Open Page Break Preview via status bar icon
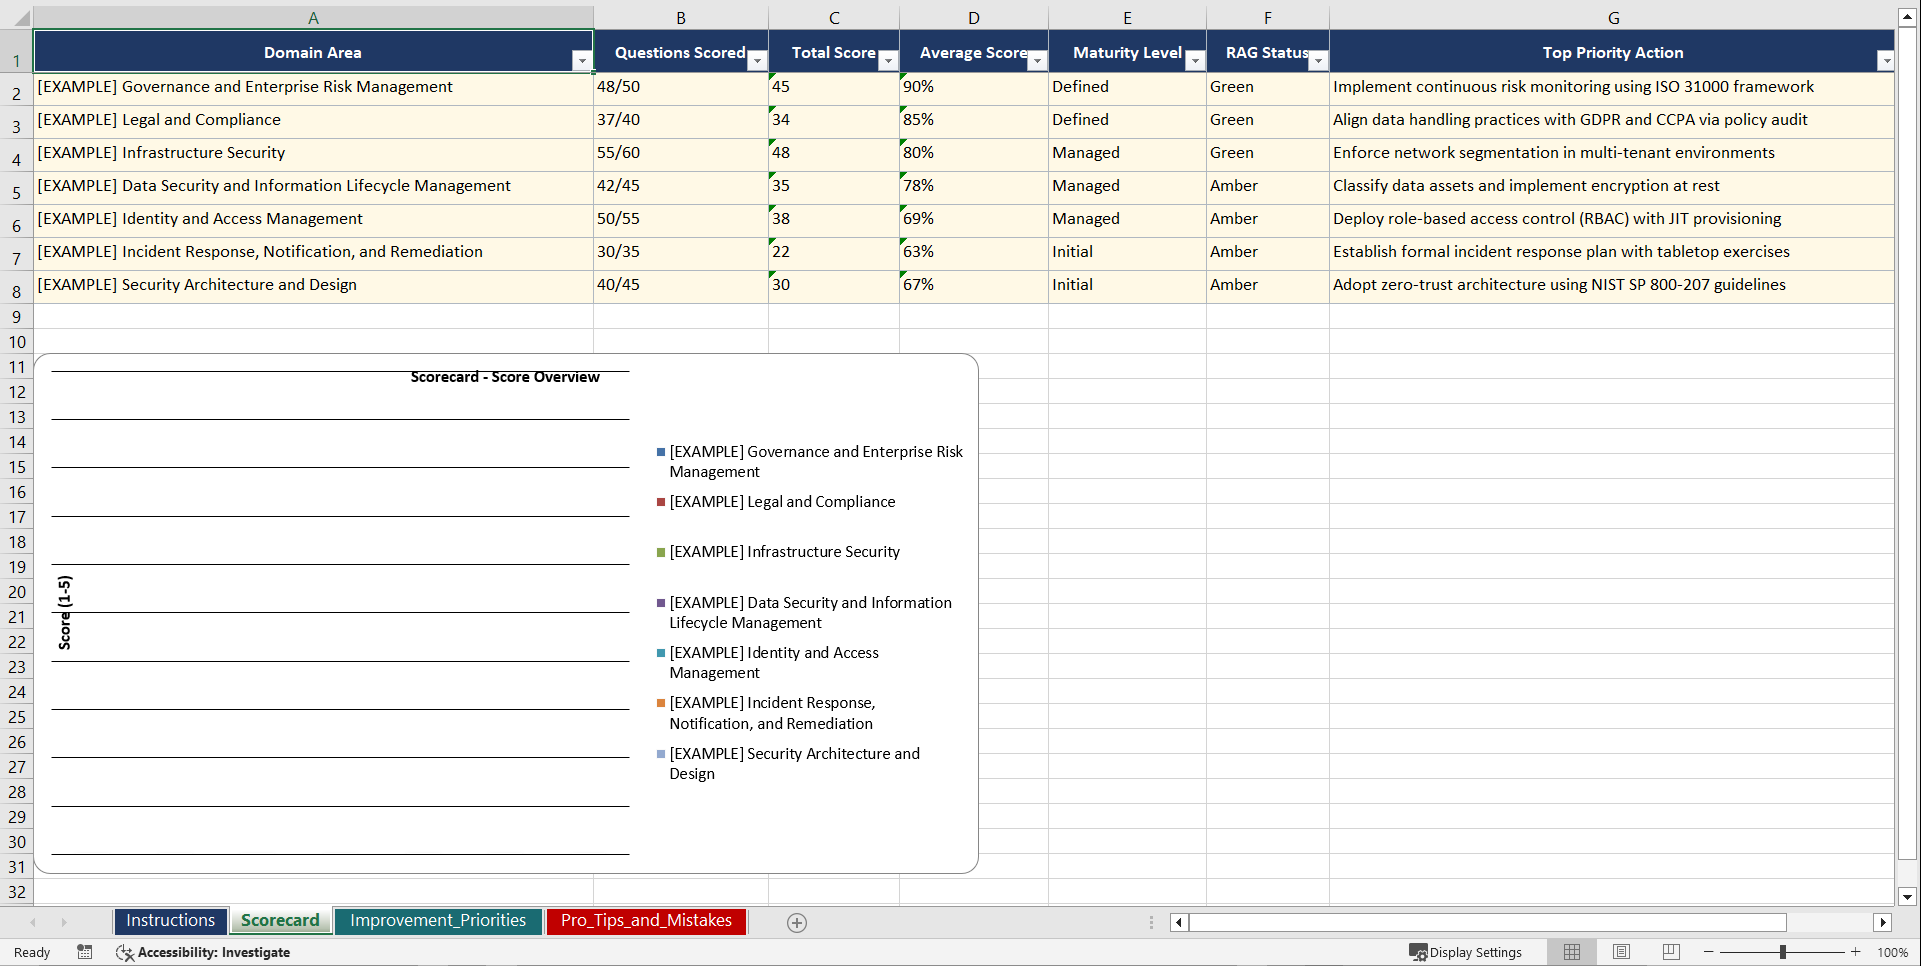 (x=1669, y=952)
